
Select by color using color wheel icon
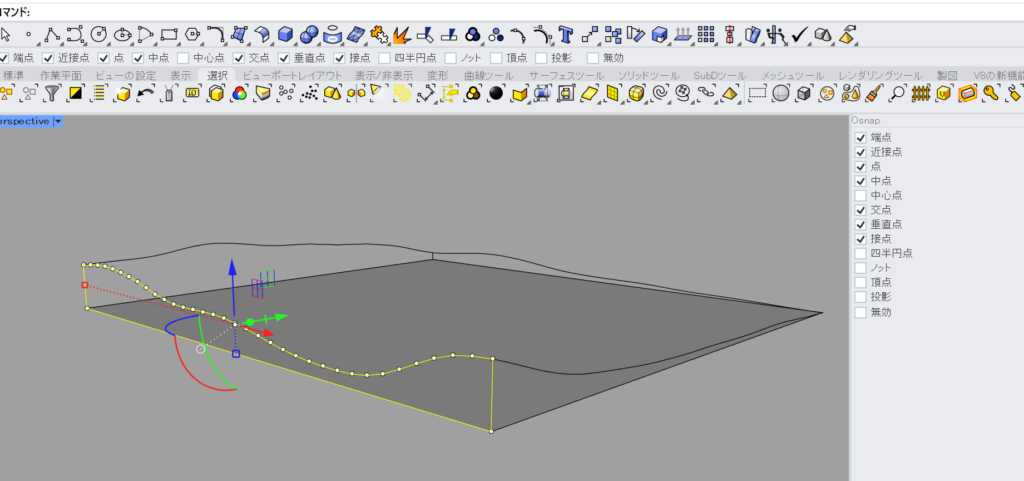pyautogui.click(x=239, y=94)
